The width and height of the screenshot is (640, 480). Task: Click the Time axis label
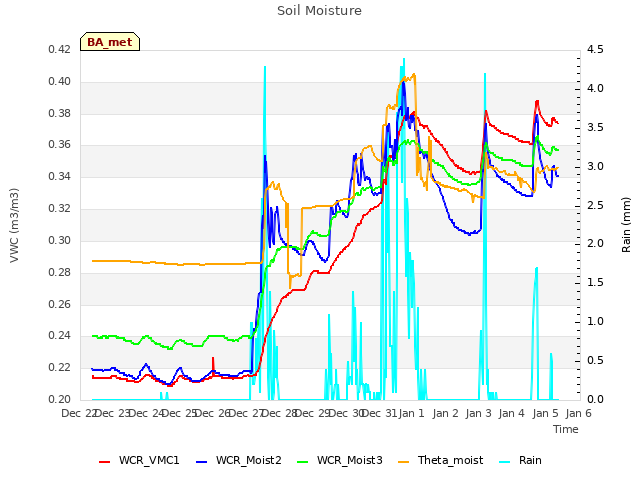click(x=566, y=429)
